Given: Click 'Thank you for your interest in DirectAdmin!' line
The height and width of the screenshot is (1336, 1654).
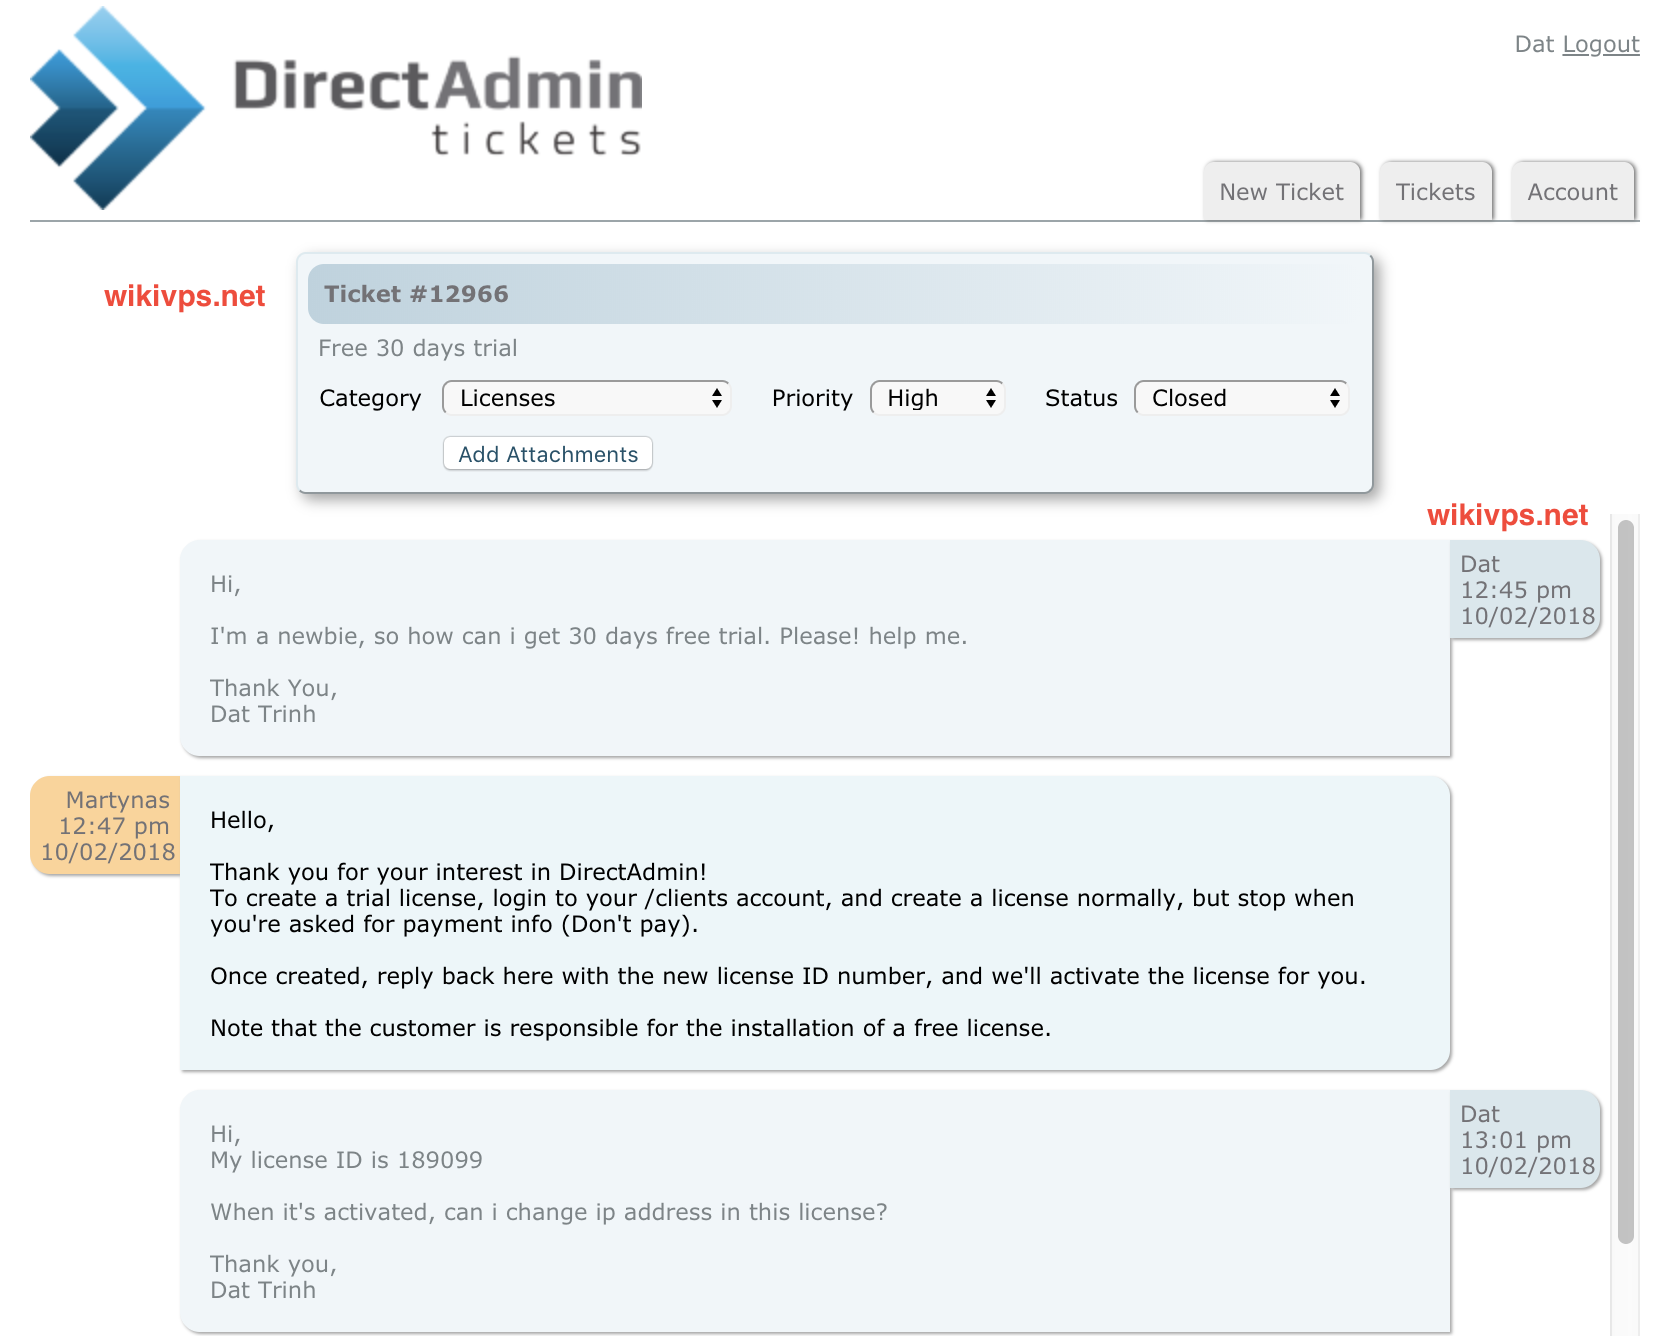Looking at the screenshot, I should (x=458, y=872).
